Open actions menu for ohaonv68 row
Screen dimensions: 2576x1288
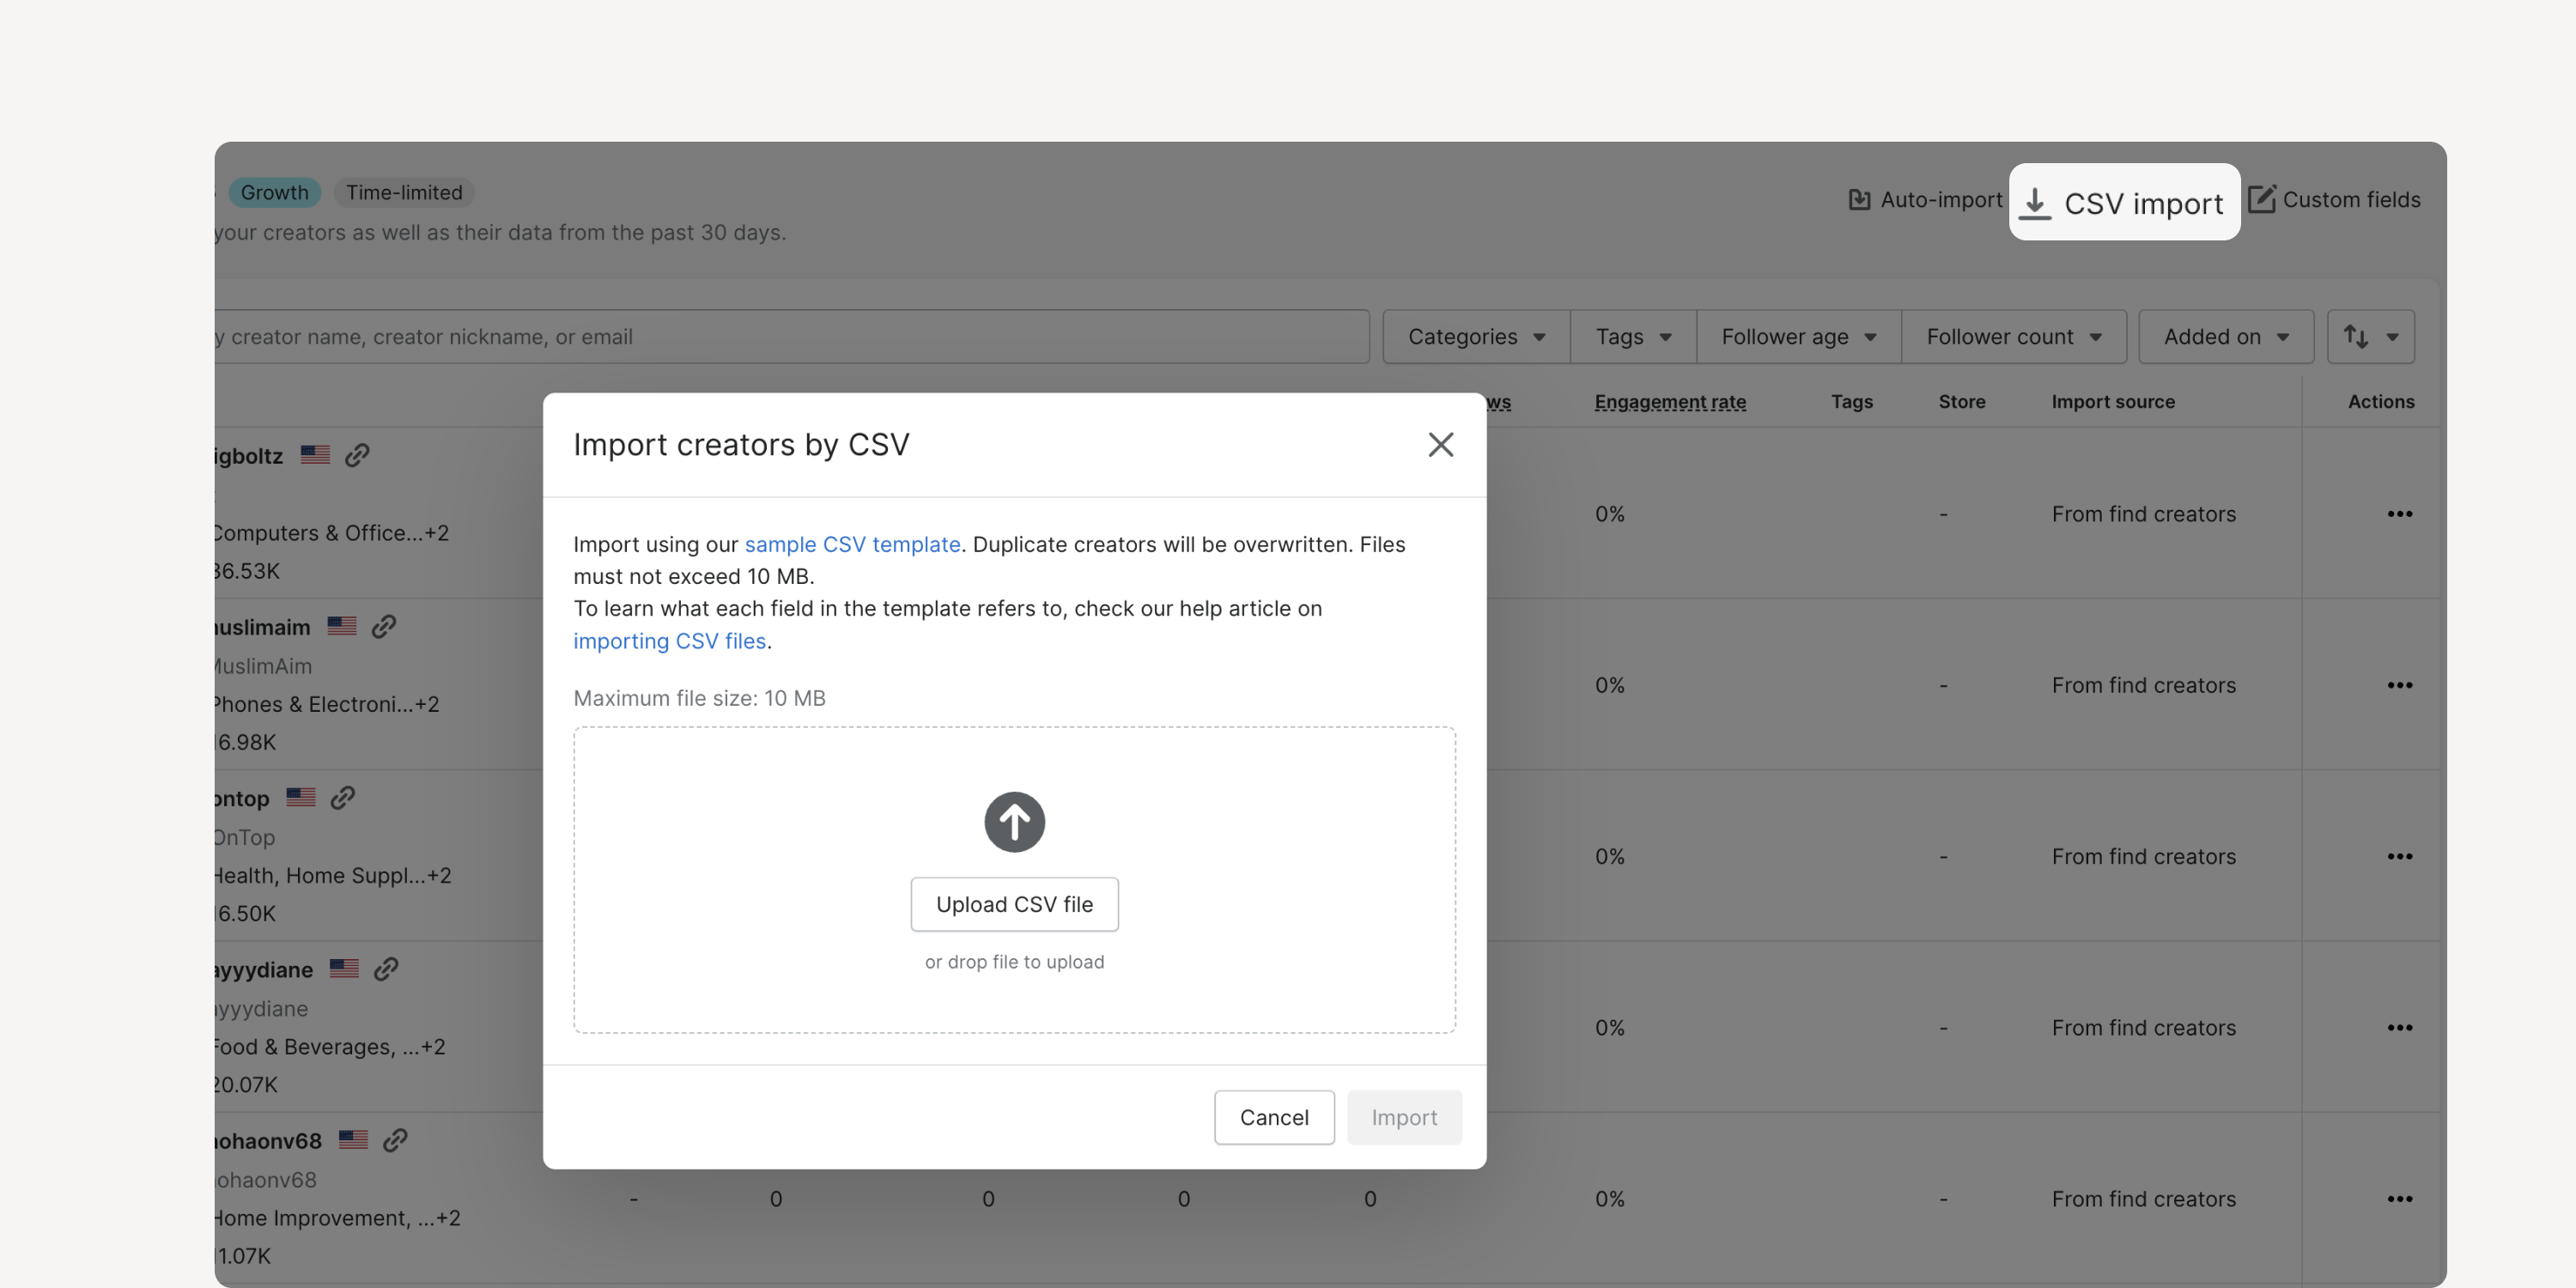[2400, 1198]
